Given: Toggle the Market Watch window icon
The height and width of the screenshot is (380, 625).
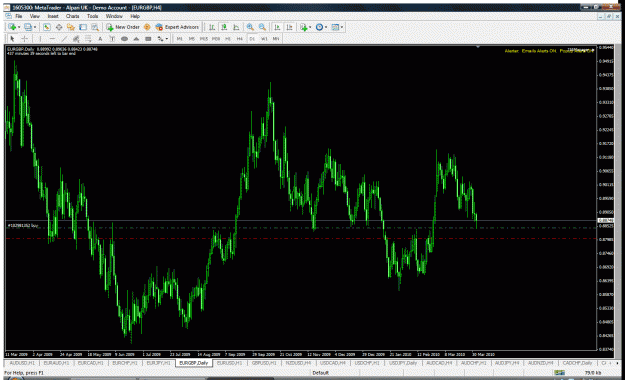Looking at the screenshot, I should point(47,27).
